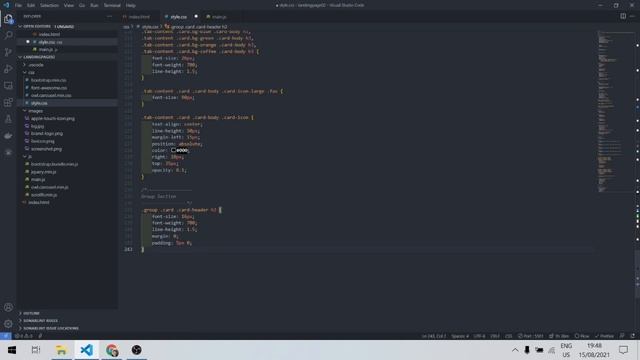Change UTF-8 encoding in status bar
This screenshot has width=640, height=360.
pyautogui.click(x=480, y=336)
